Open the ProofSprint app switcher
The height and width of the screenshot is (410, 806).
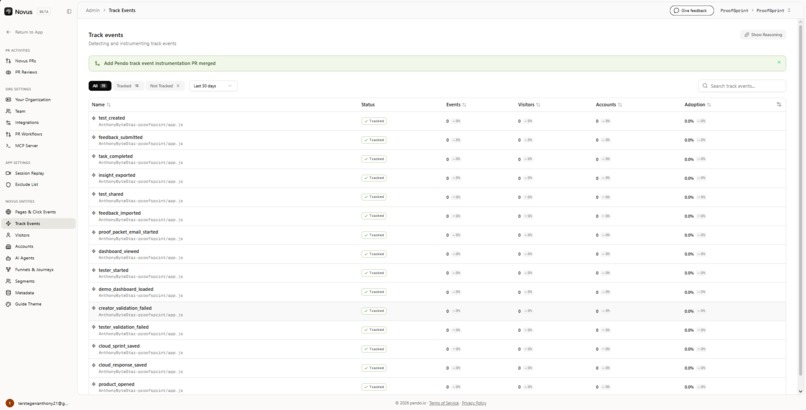(773, 10)
